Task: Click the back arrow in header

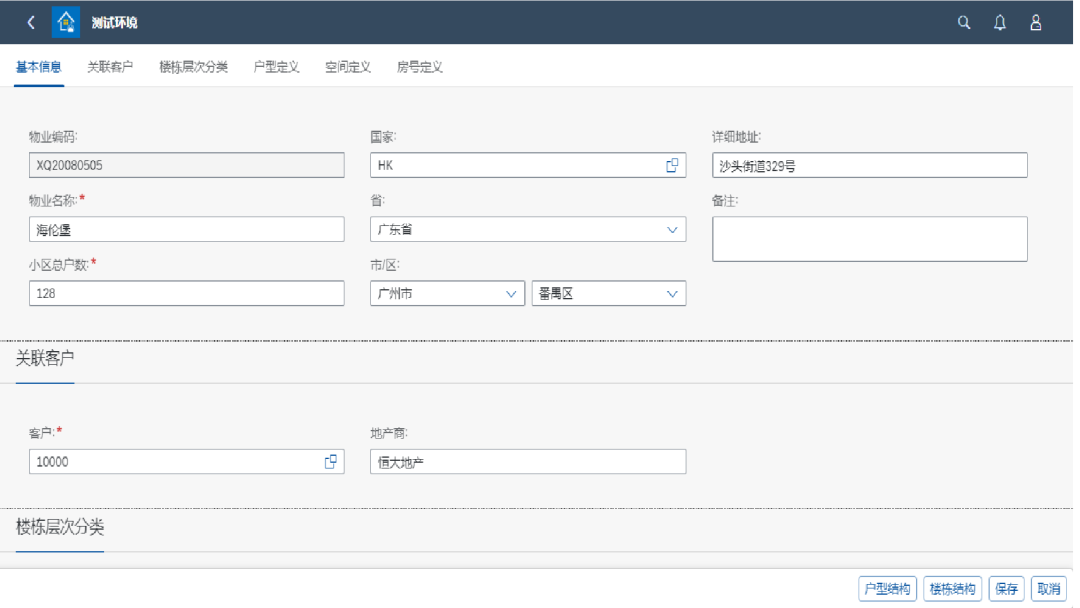Action: coord(31,22)
